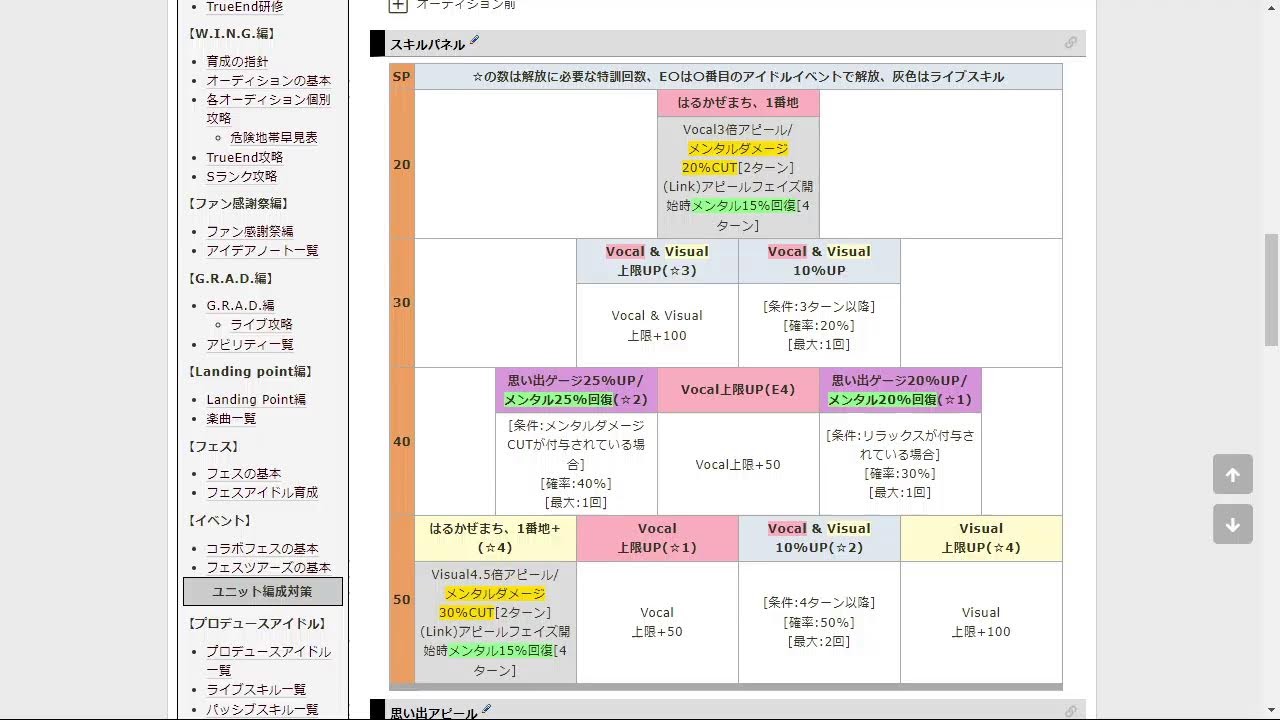Edit the 思い出アピール section via pencil icon
1280x720 pixels.
487,710
